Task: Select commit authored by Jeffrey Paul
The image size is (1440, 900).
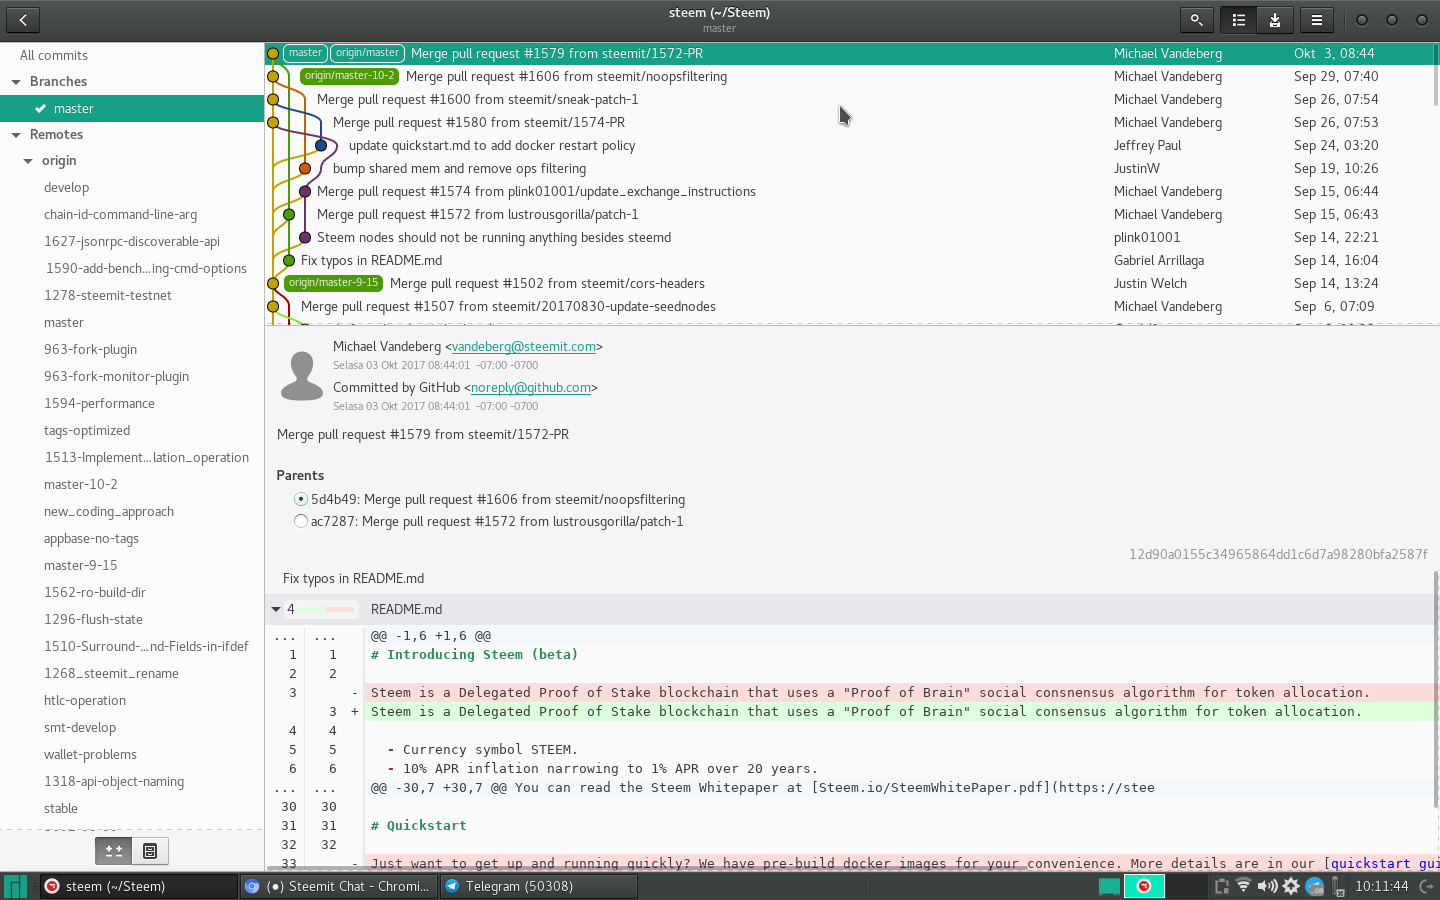Action: coord(852,145)
